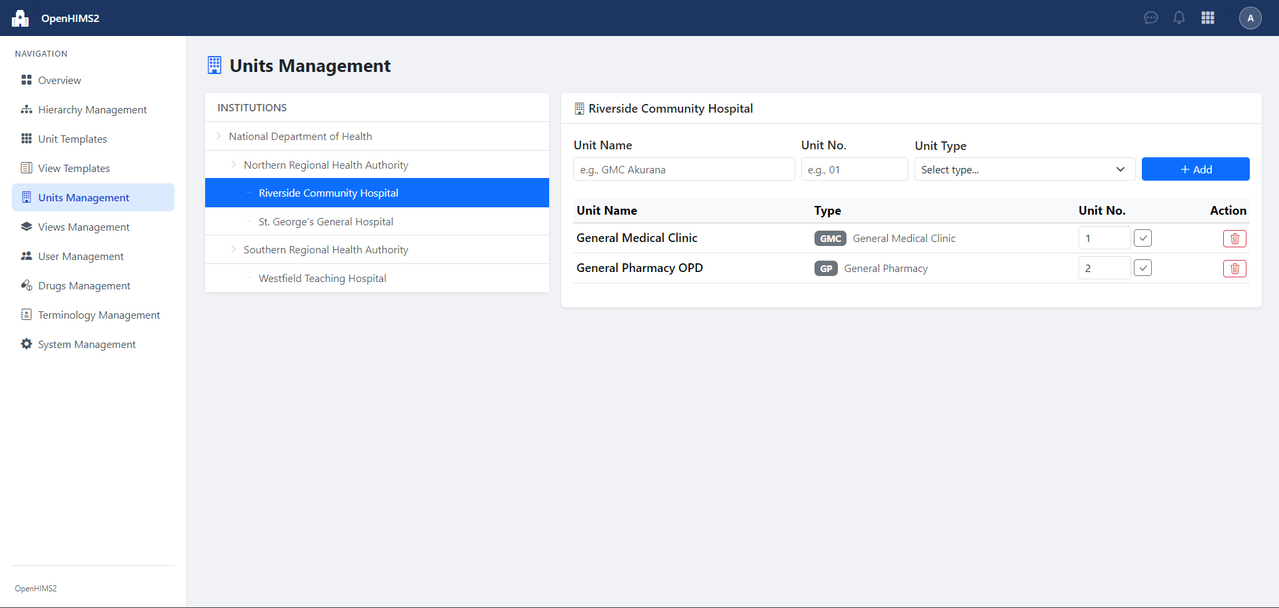The width and height of the screenshot is (1279, 608).
Task: Delete the General Medical Clinic unit
Action: tap(1234, 238)
